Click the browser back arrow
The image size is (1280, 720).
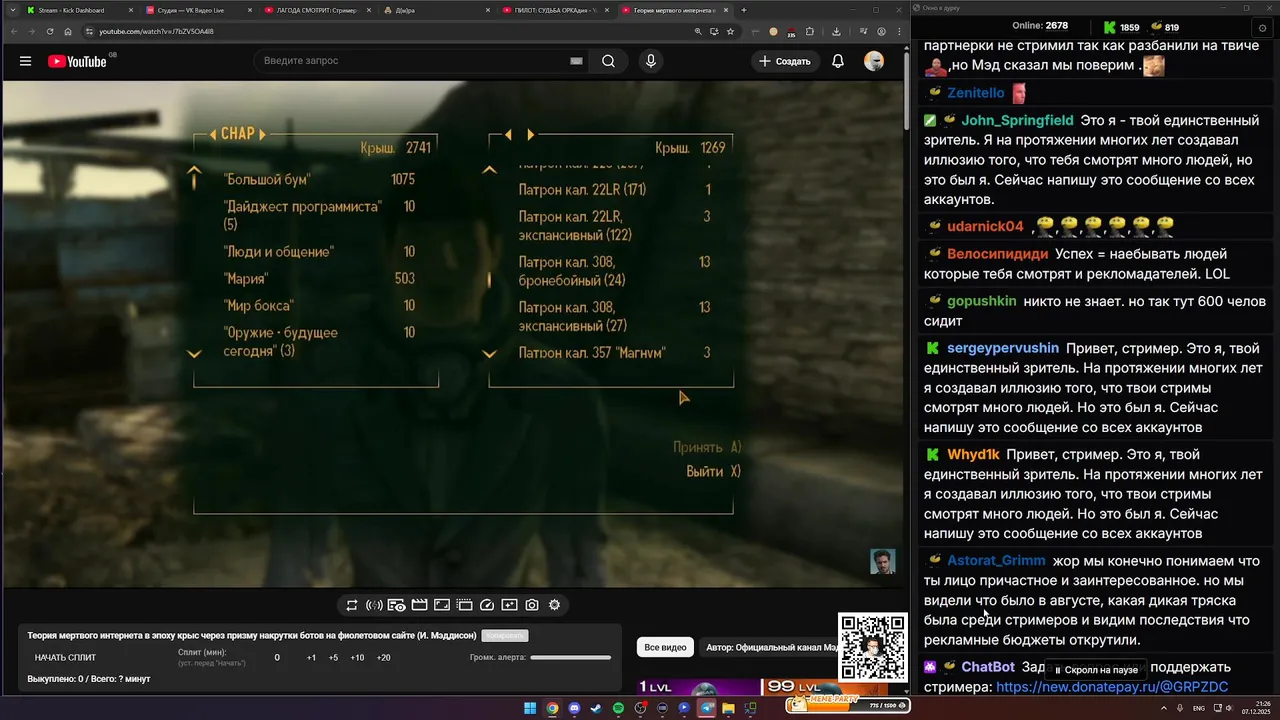click(13, 31)
